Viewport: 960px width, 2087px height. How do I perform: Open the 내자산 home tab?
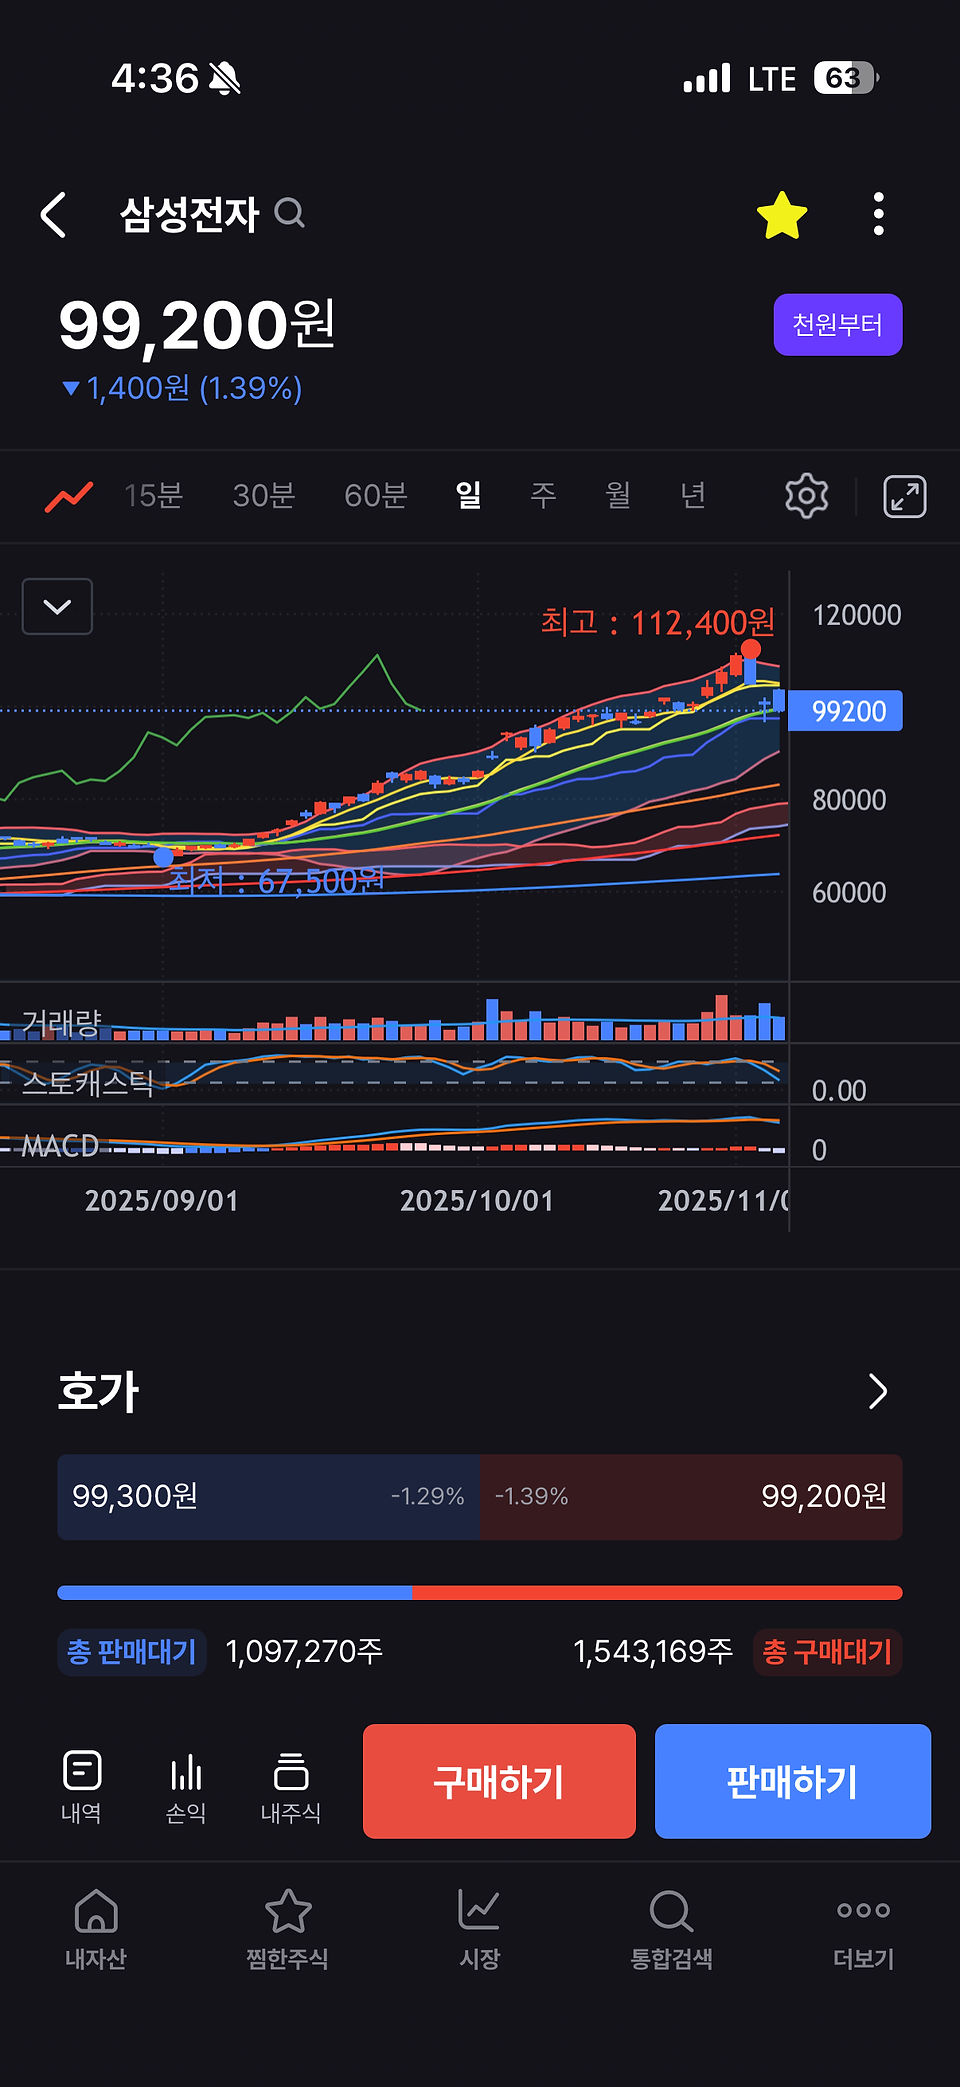tap(96, 1929)
